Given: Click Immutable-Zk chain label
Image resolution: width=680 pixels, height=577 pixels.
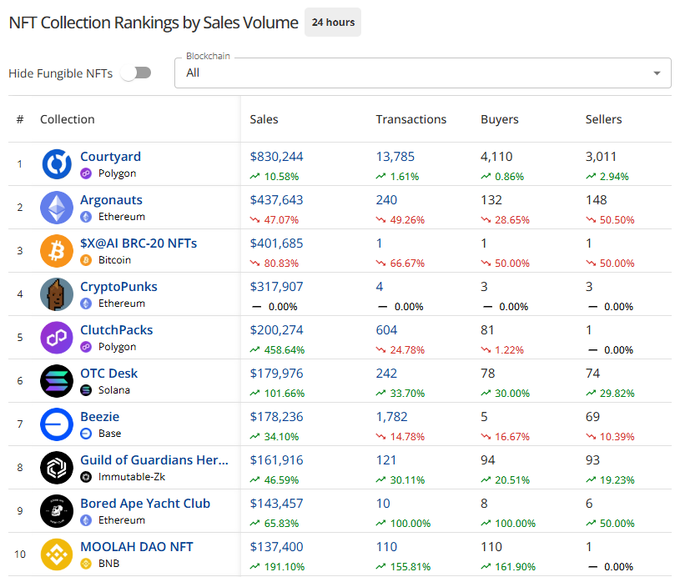Looking at the screenshot, I should pos(131,477).
